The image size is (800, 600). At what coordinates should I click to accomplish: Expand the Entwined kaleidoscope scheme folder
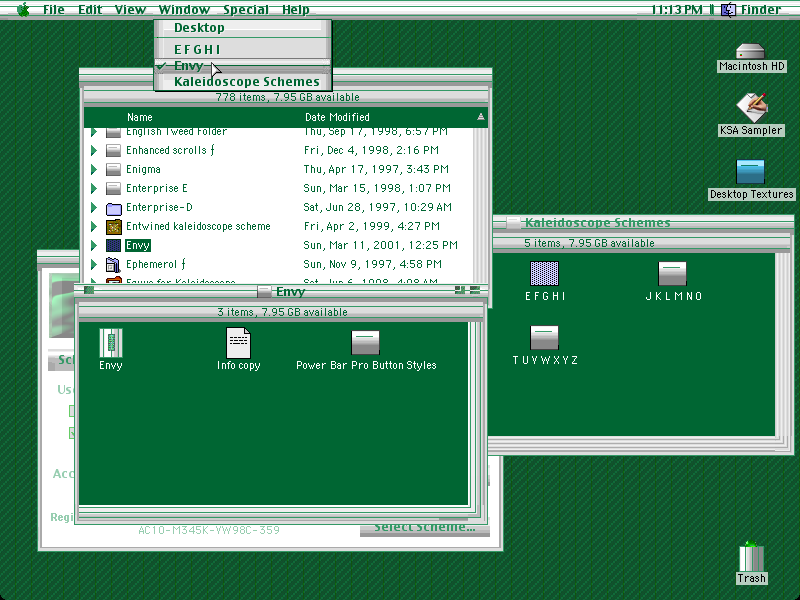(x=93, y=227)
